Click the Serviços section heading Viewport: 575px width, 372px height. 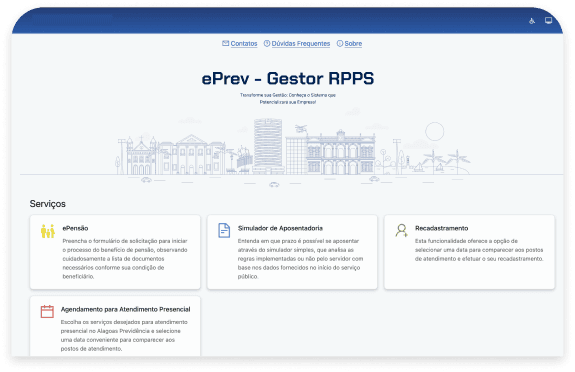click(x=48, y=204)
